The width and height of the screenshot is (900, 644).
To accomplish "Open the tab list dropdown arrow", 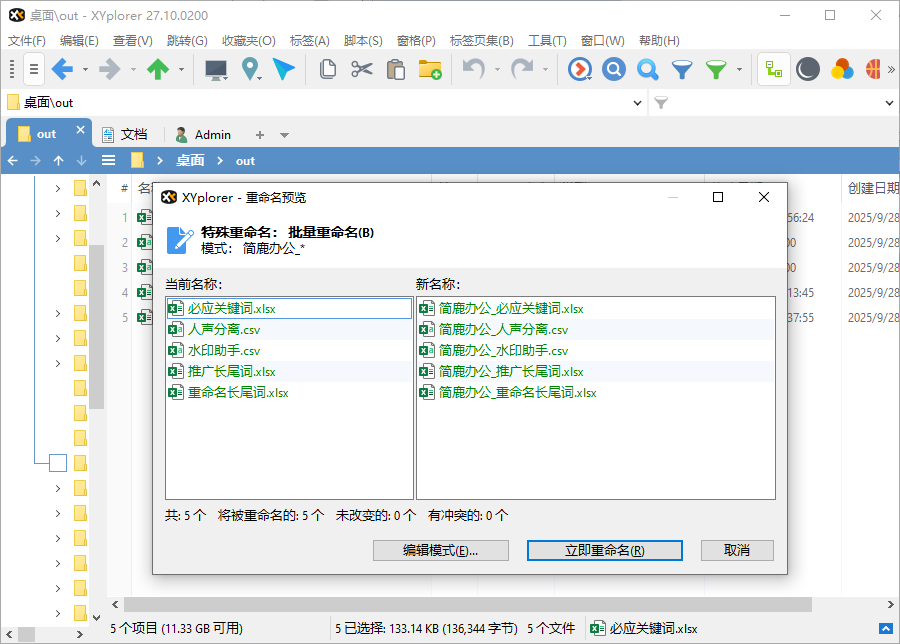I will 284,135.
